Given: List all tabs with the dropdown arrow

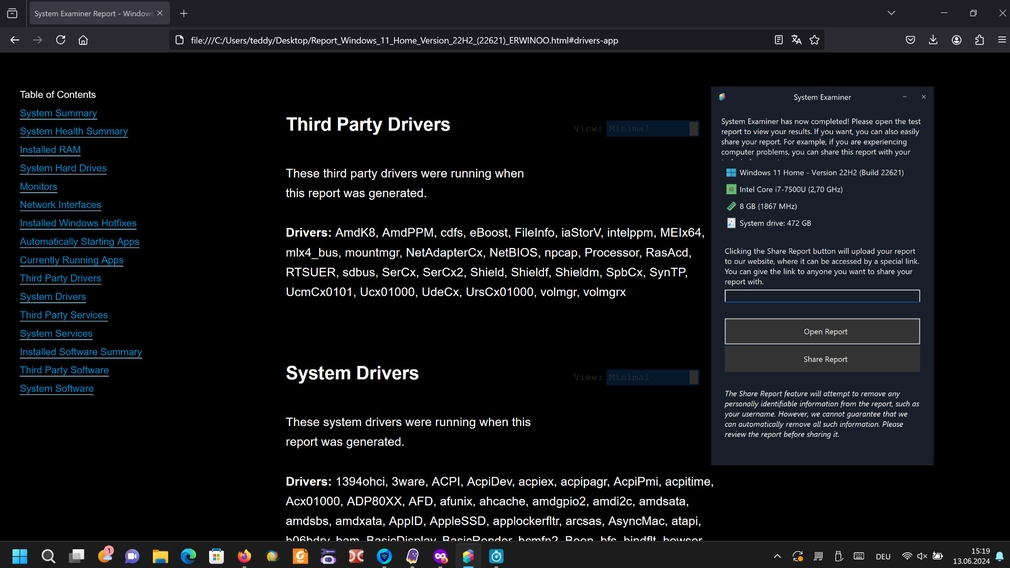Looking at the screenshot, I should tap(891, 13).
